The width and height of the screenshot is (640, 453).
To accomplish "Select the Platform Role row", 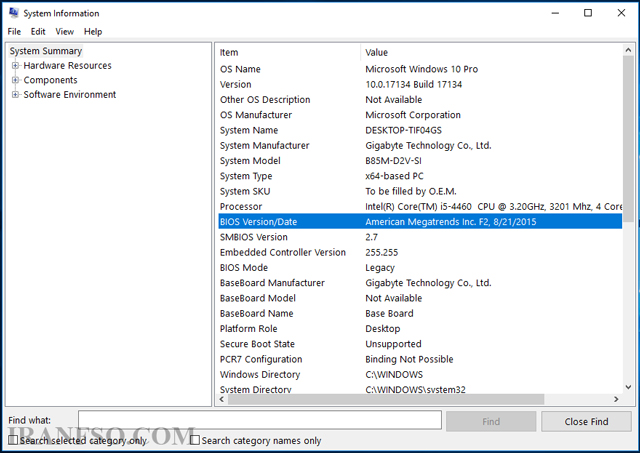I will 420,329.
